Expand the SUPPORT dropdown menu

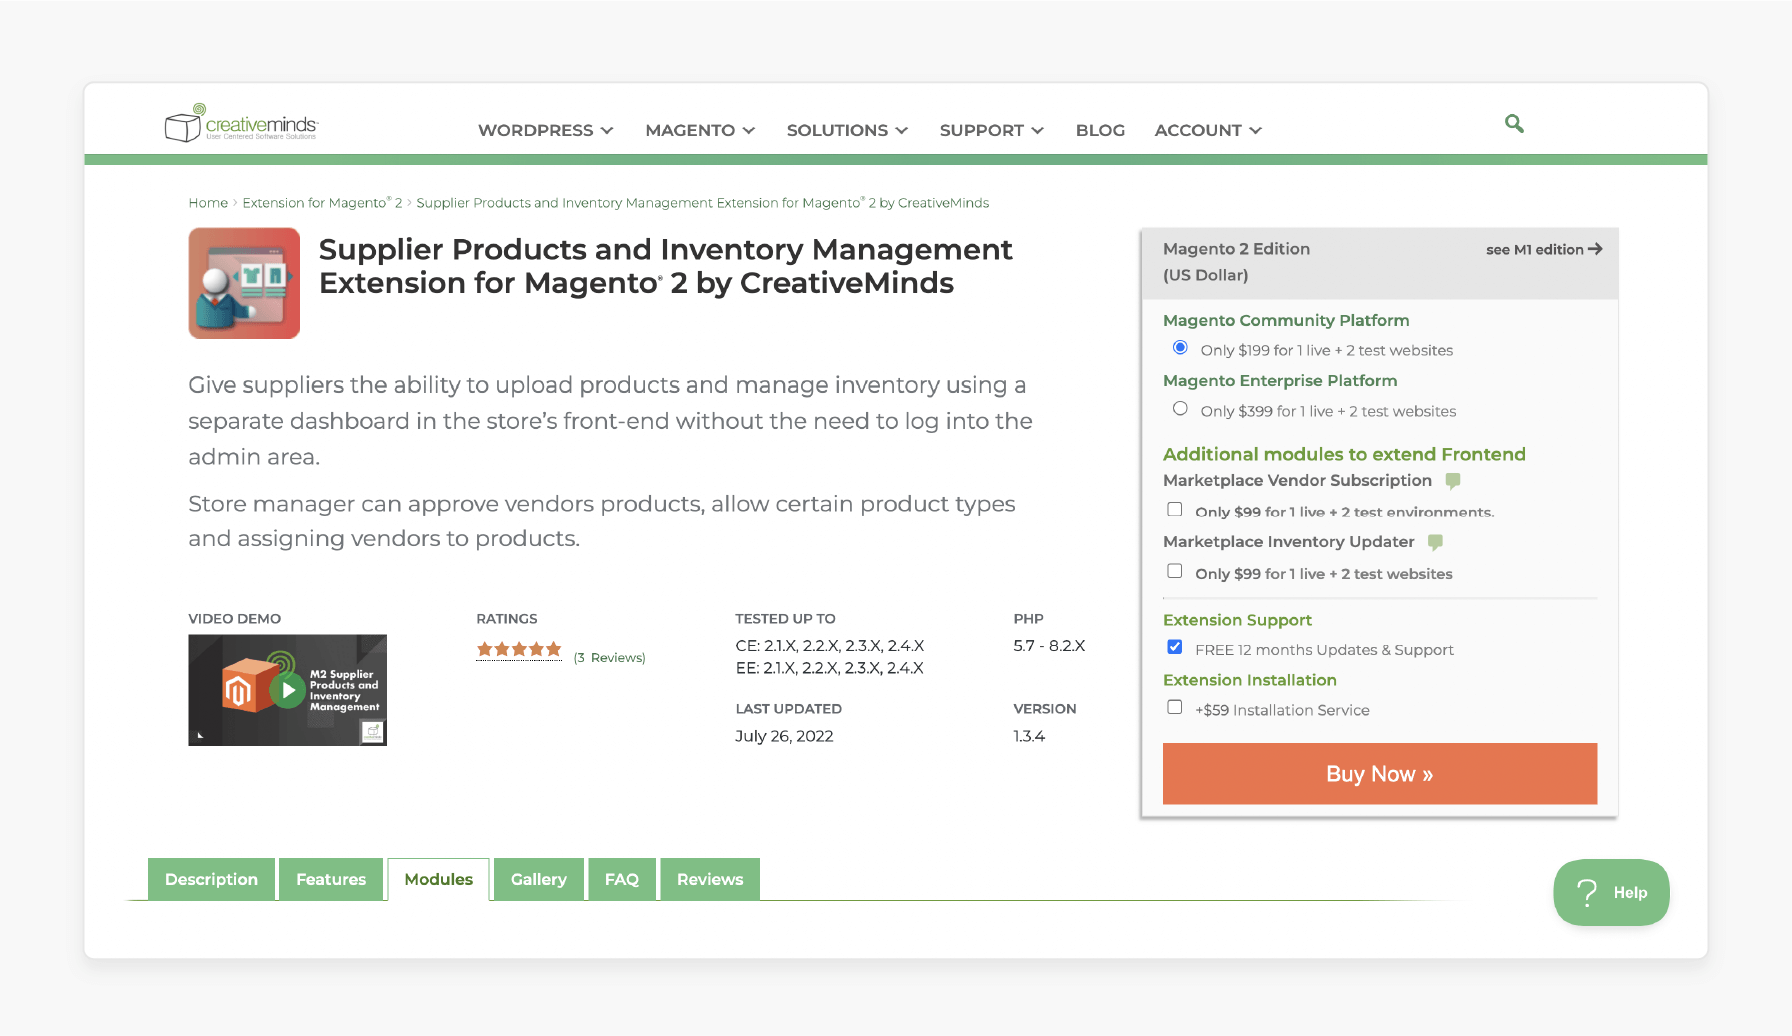click(991, 130)
